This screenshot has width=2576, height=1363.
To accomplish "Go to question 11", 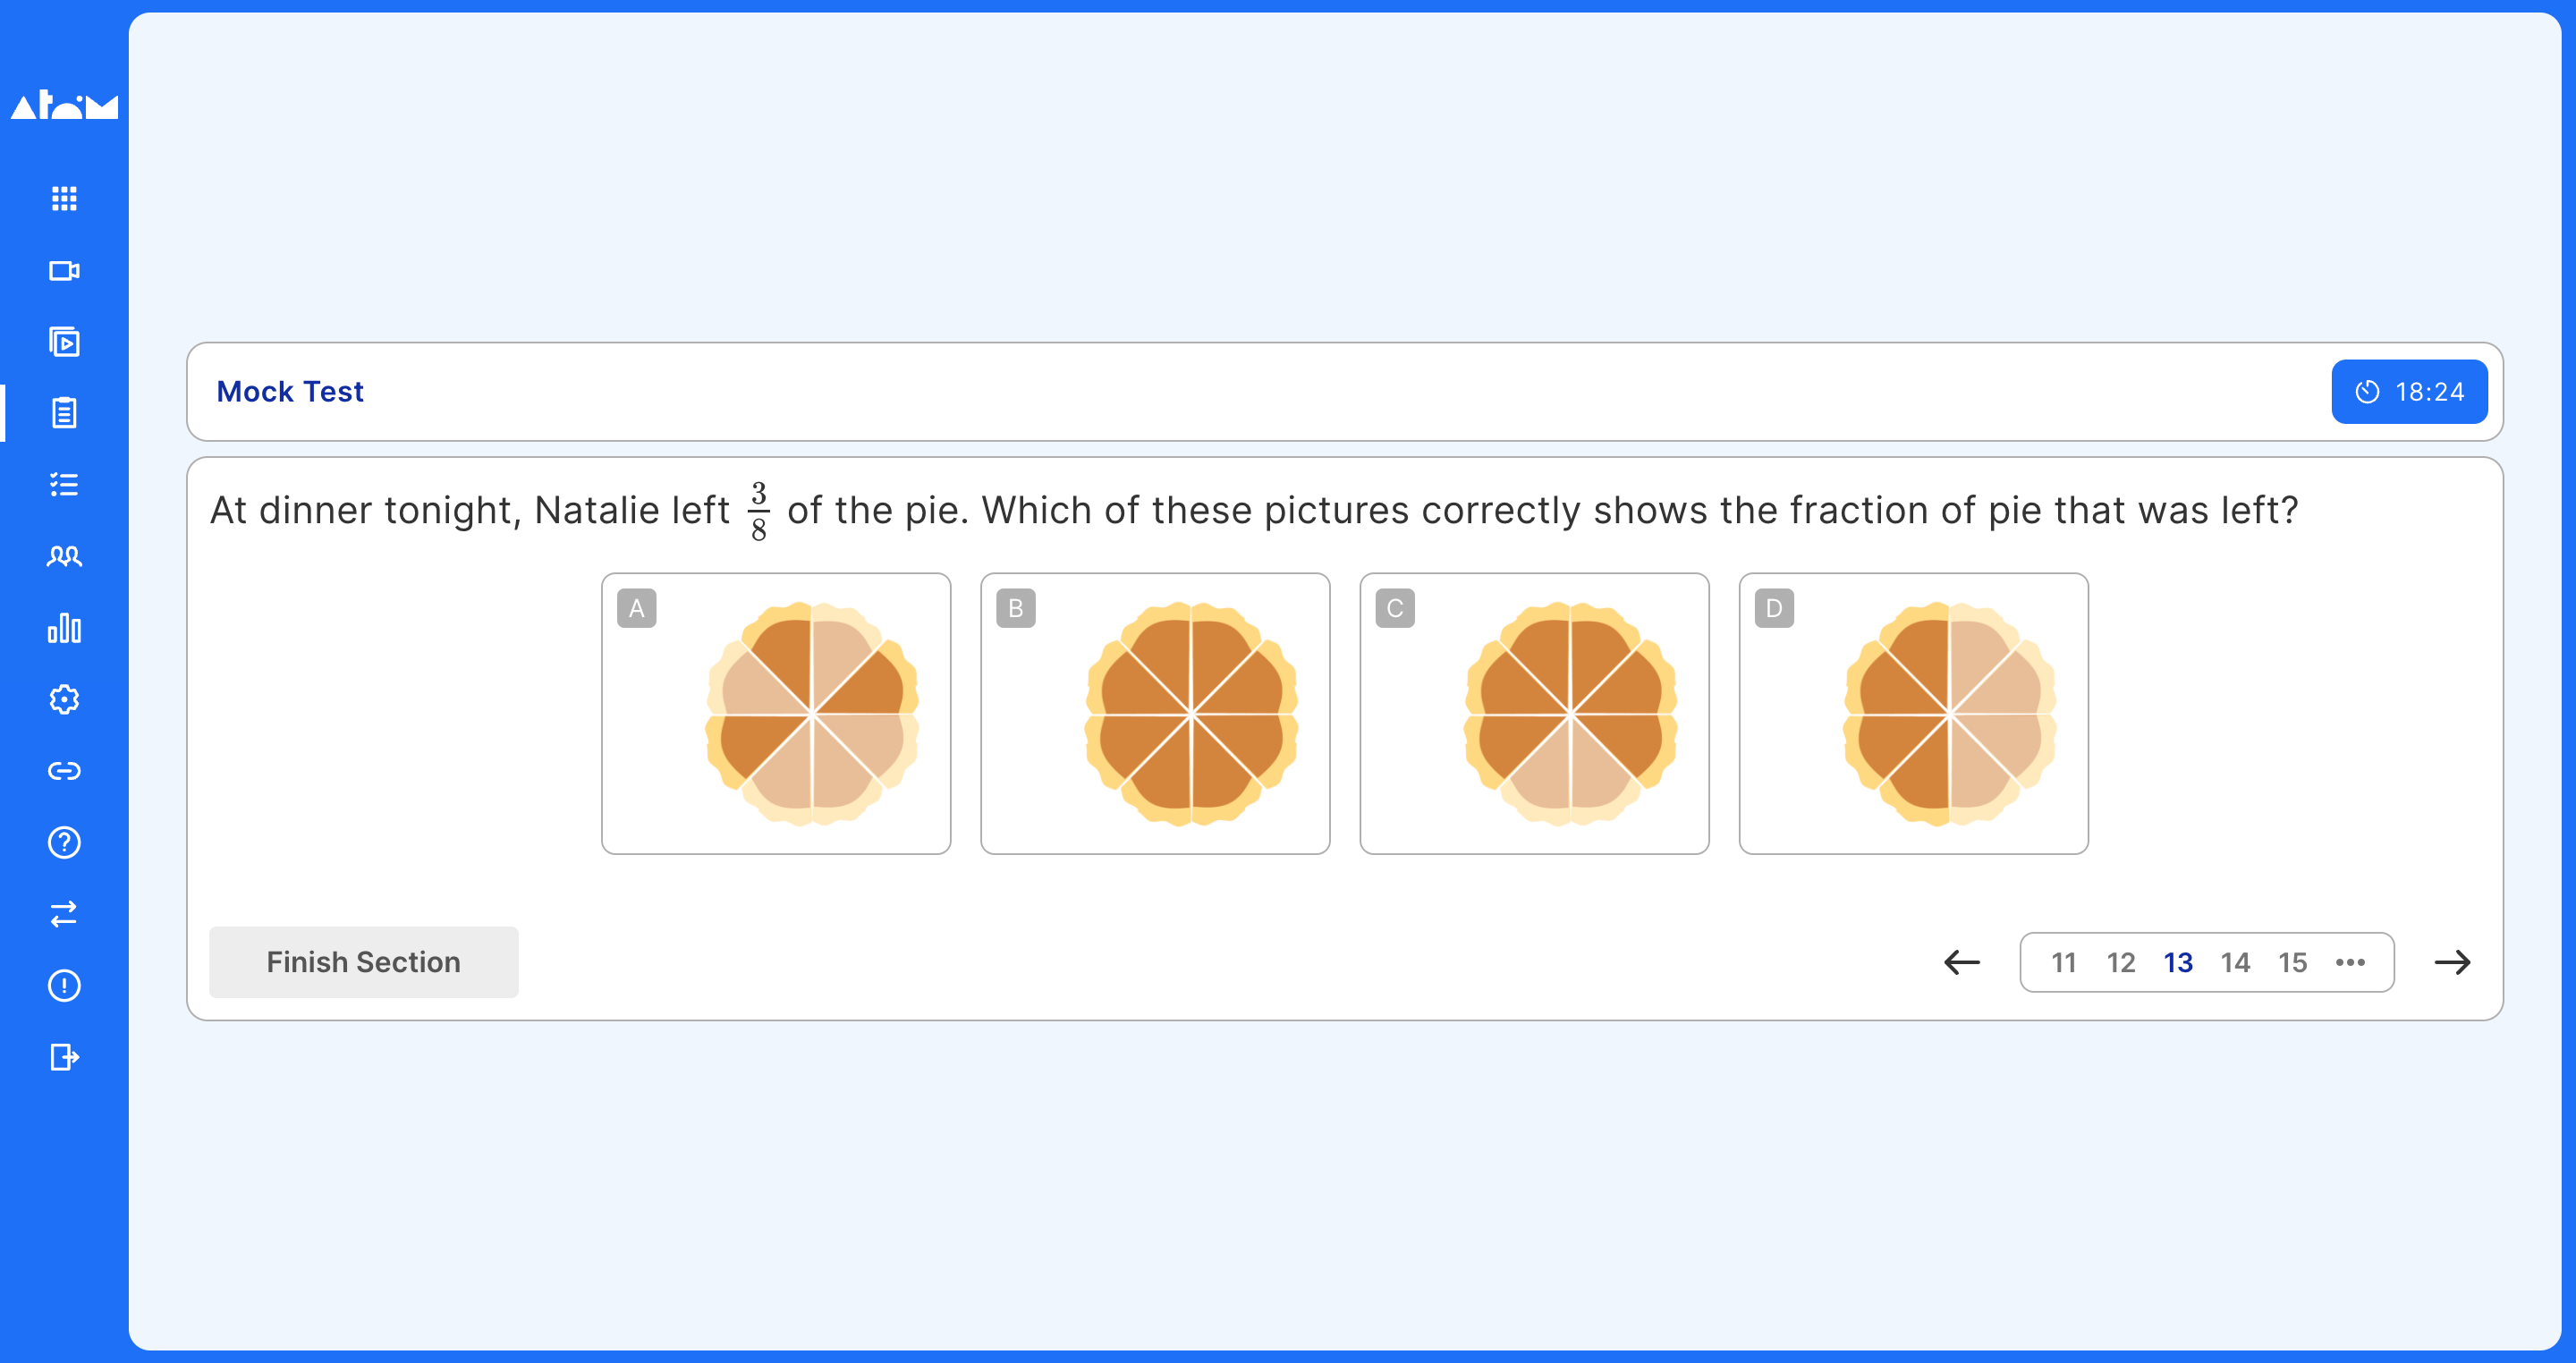I will 2063,962.
